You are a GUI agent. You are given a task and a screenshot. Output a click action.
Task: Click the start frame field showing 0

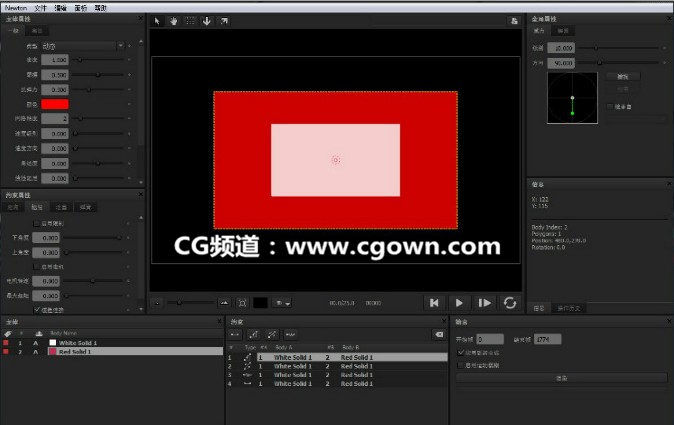click(490, 339)
